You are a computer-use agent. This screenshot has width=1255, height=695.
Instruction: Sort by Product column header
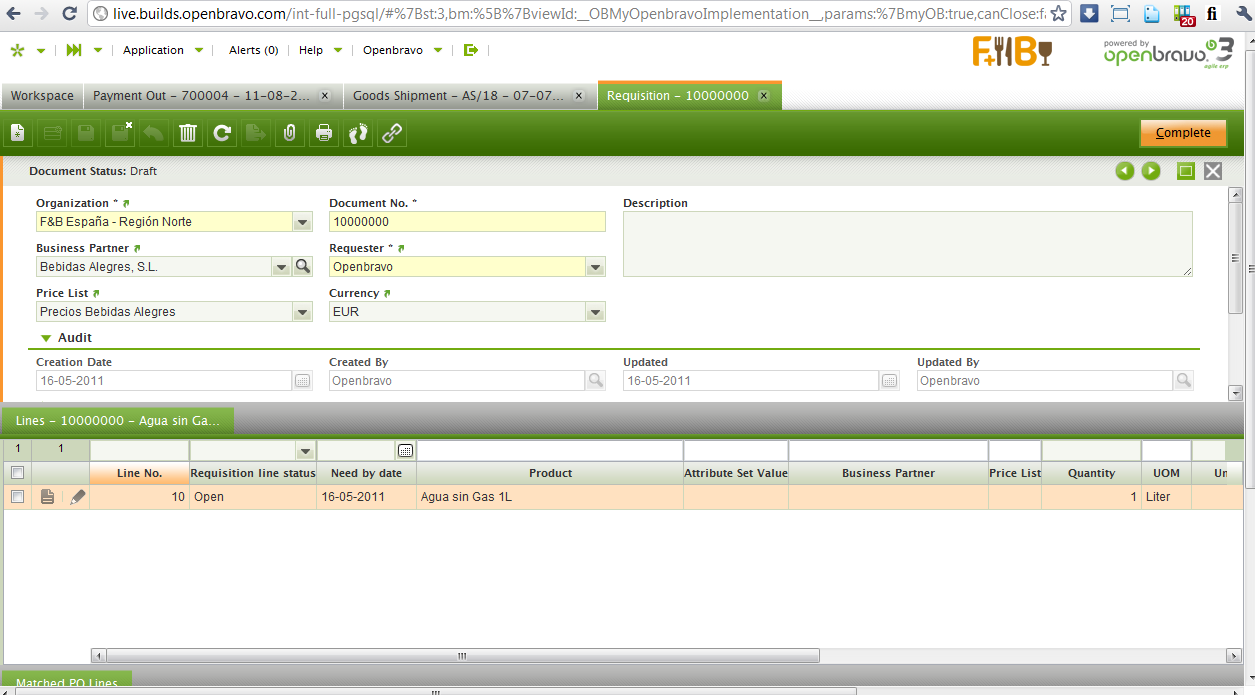click(550, 473)
